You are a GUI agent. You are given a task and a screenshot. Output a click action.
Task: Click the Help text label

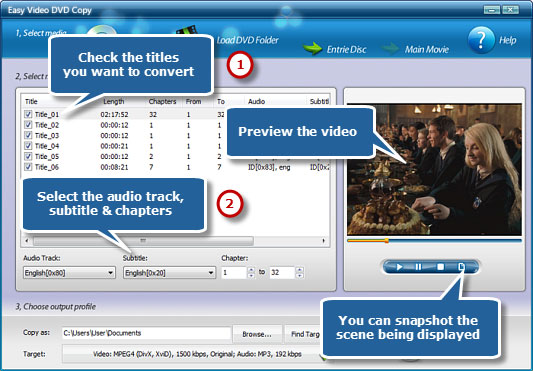(x=508, y=40)
